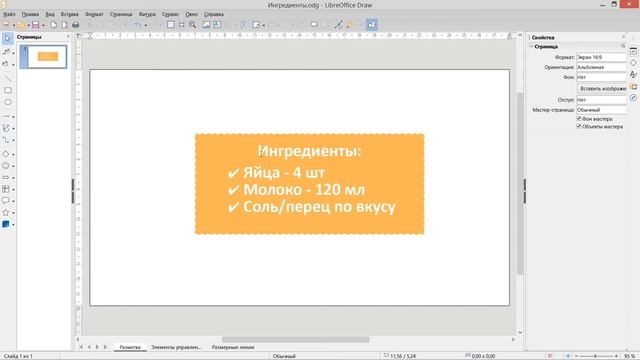Click the Insert Image icon
Viewport: 640px width, 360px height.
click(206, 25)
